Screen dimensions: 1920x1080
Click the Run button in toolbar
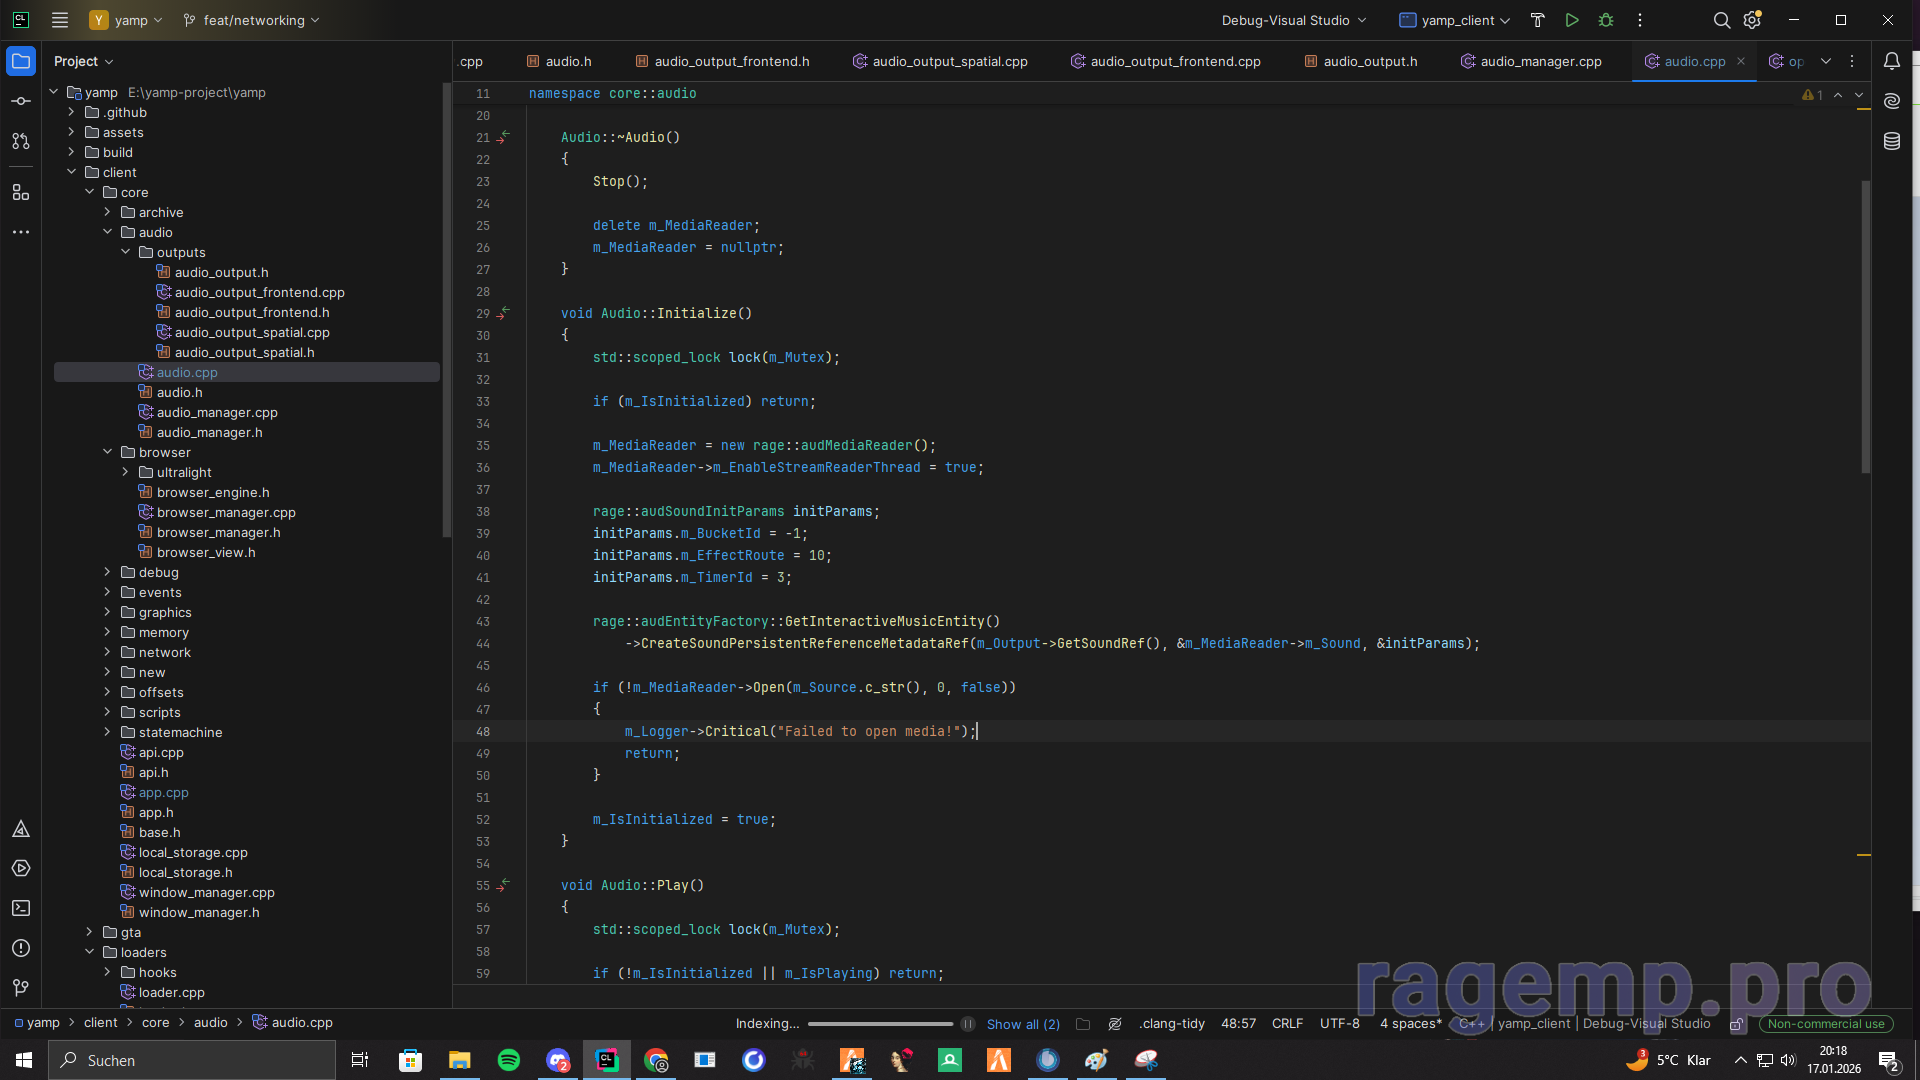[1572, 20]
